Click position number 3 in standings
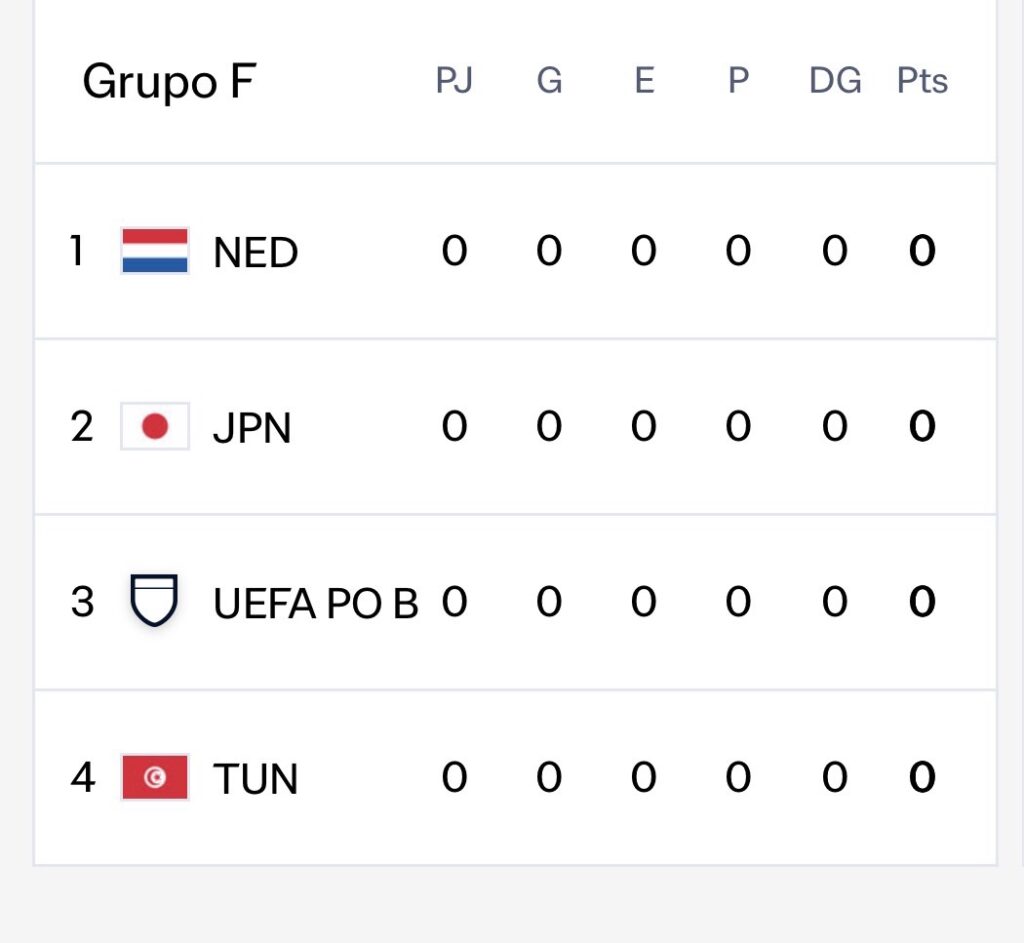 click(82, 602)
